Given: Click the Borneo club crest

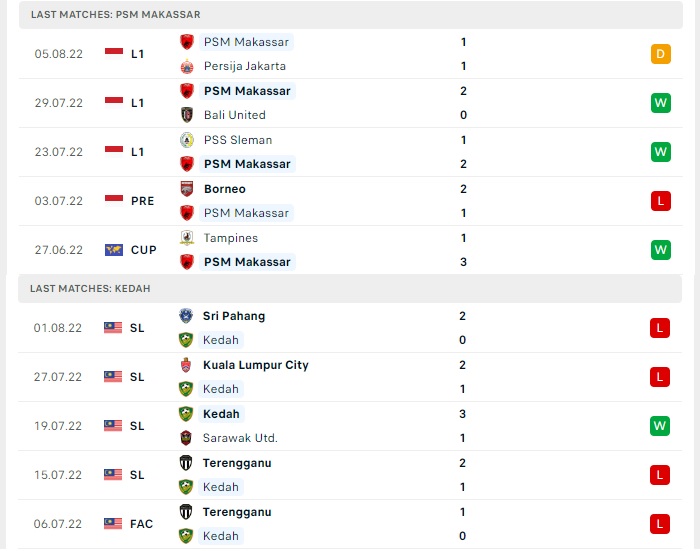Looking at the screenshot, I should pos(187,189).
